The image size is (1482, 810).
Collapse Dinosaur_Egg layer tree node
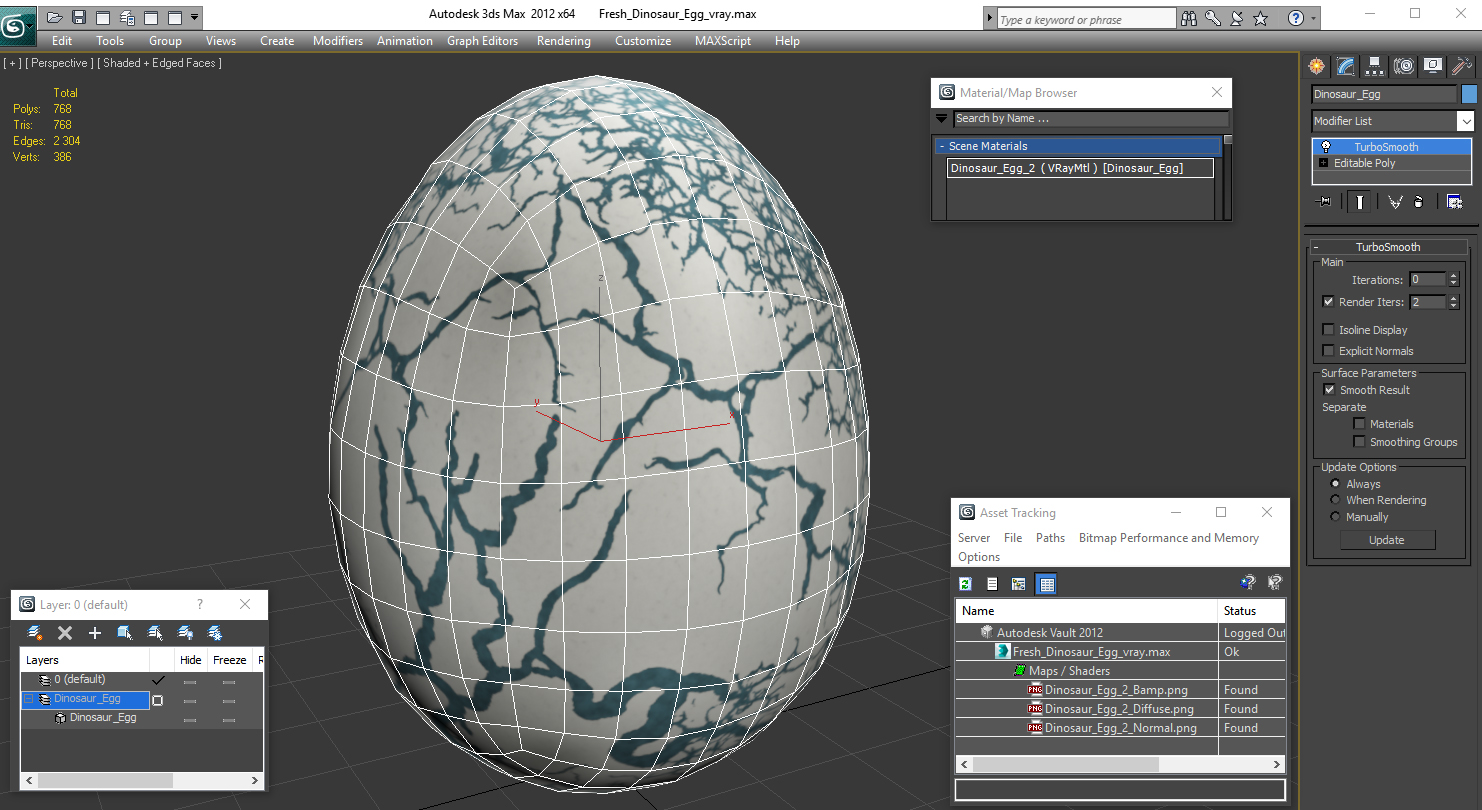tap(29, 699)
